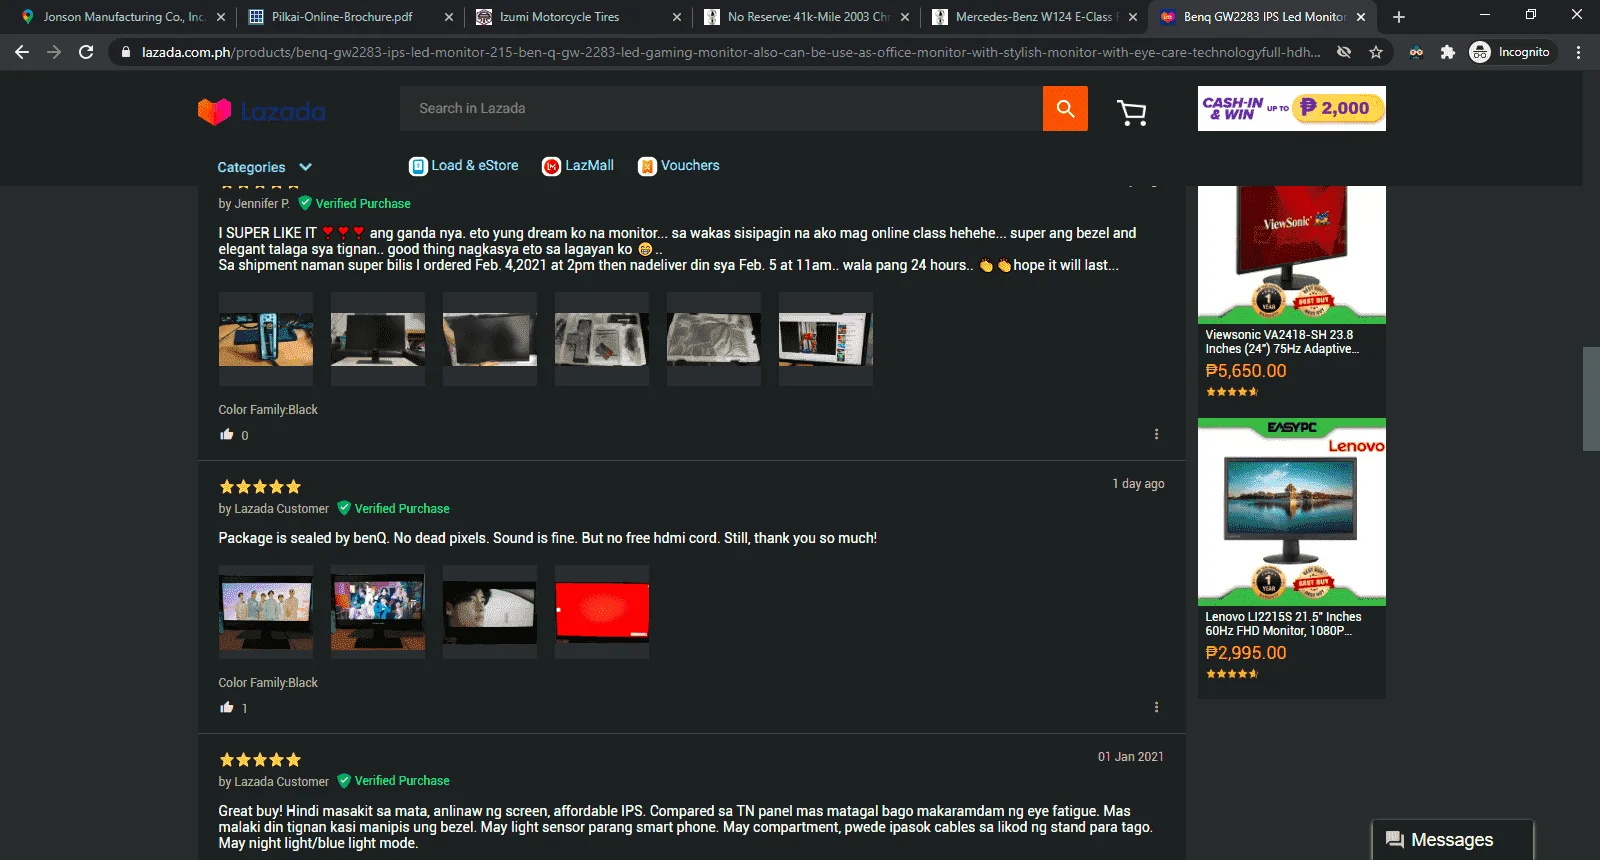Click the '01 Jan 2021' review date

pos(1131,757)
